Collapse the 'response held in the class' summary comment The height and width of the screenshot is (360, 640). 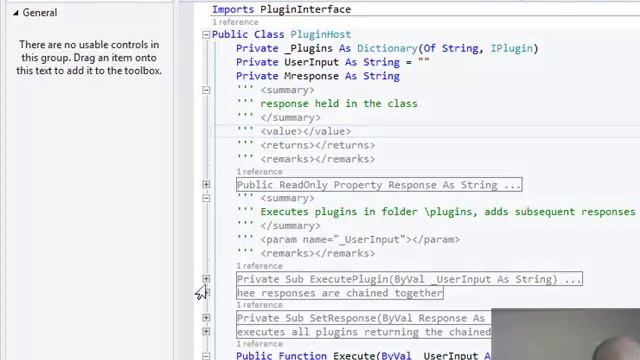206,90
